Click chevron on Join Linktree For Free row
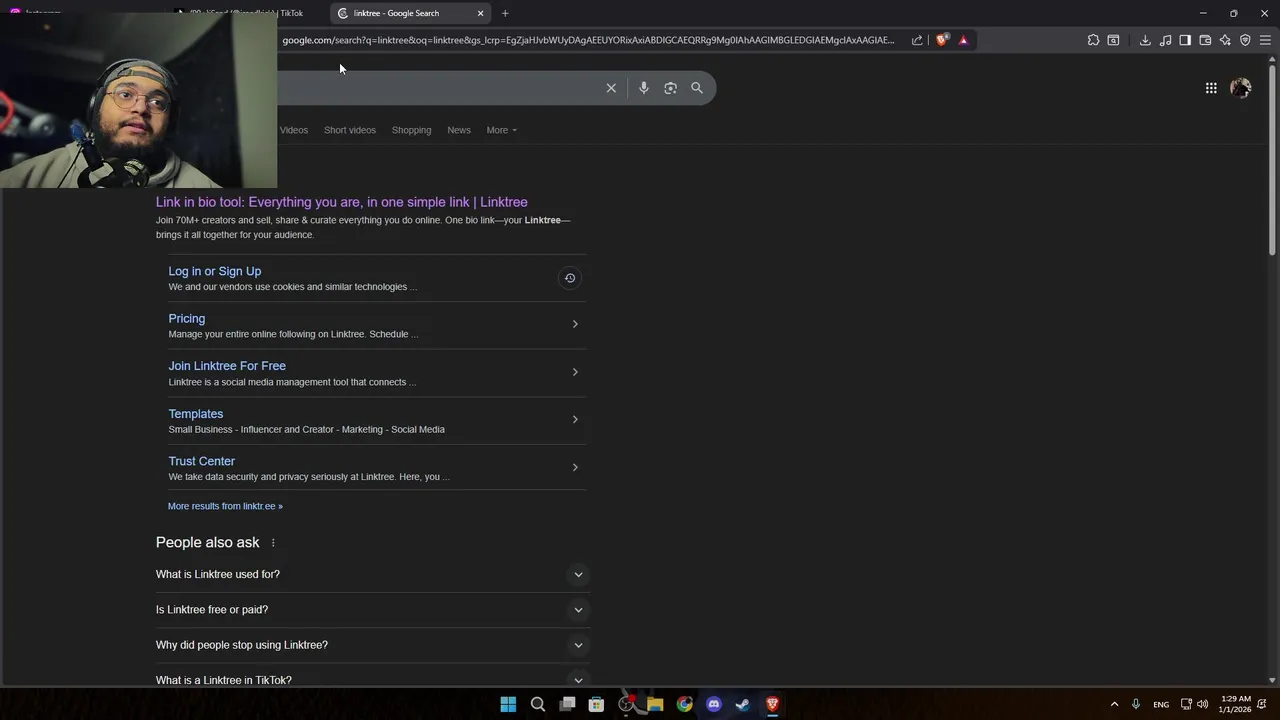The width and height of the screenshot is (1280, 720). coord(575,372)
